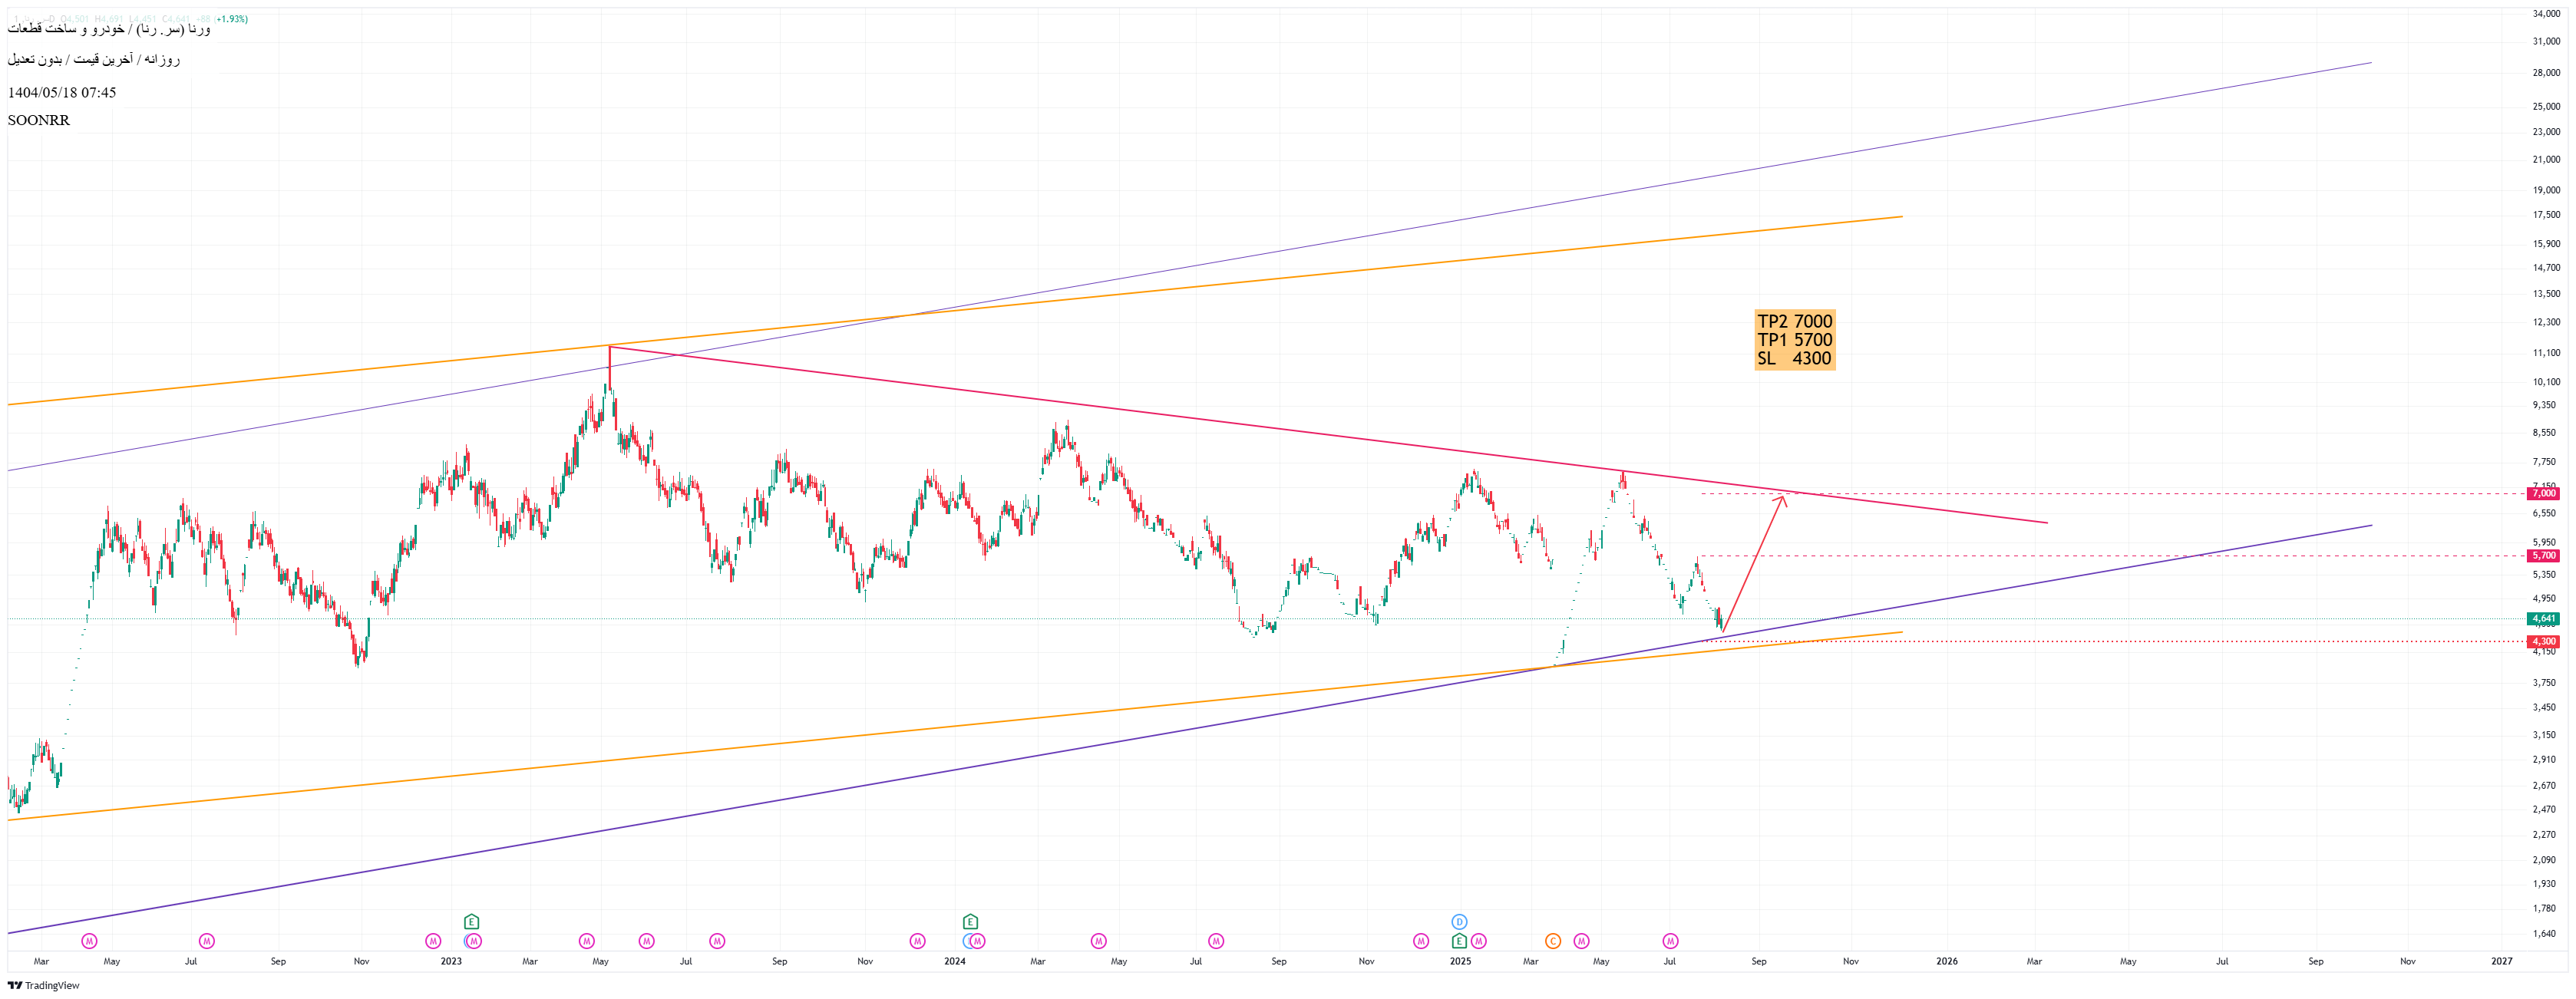Click the M marker right of the 2025 E marker
The image size is (2576, 999).
tap(1479, 941)
